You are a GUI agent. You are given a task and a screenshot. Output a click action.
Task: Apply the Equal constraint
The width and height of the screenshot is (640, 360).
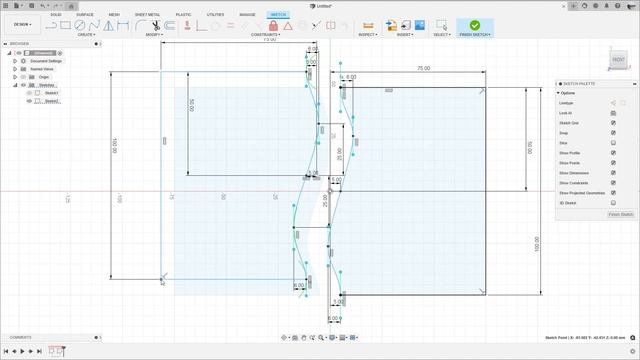point(231,25)
